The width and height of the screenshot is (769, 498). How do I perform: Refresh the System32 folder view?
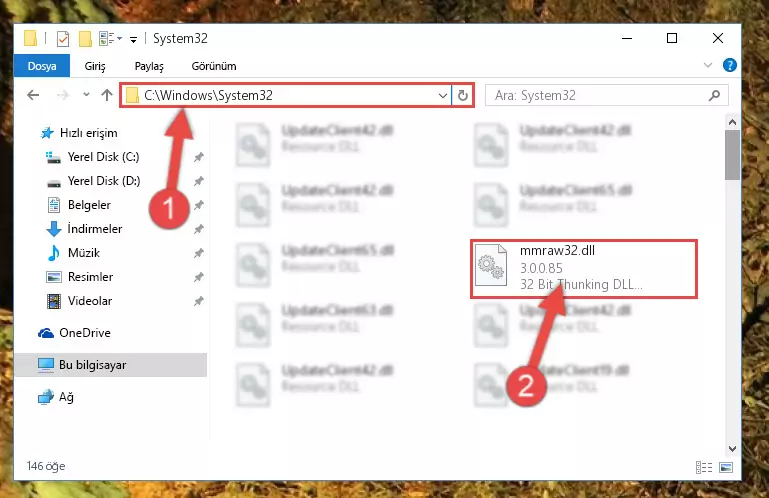tap(462, 95)
